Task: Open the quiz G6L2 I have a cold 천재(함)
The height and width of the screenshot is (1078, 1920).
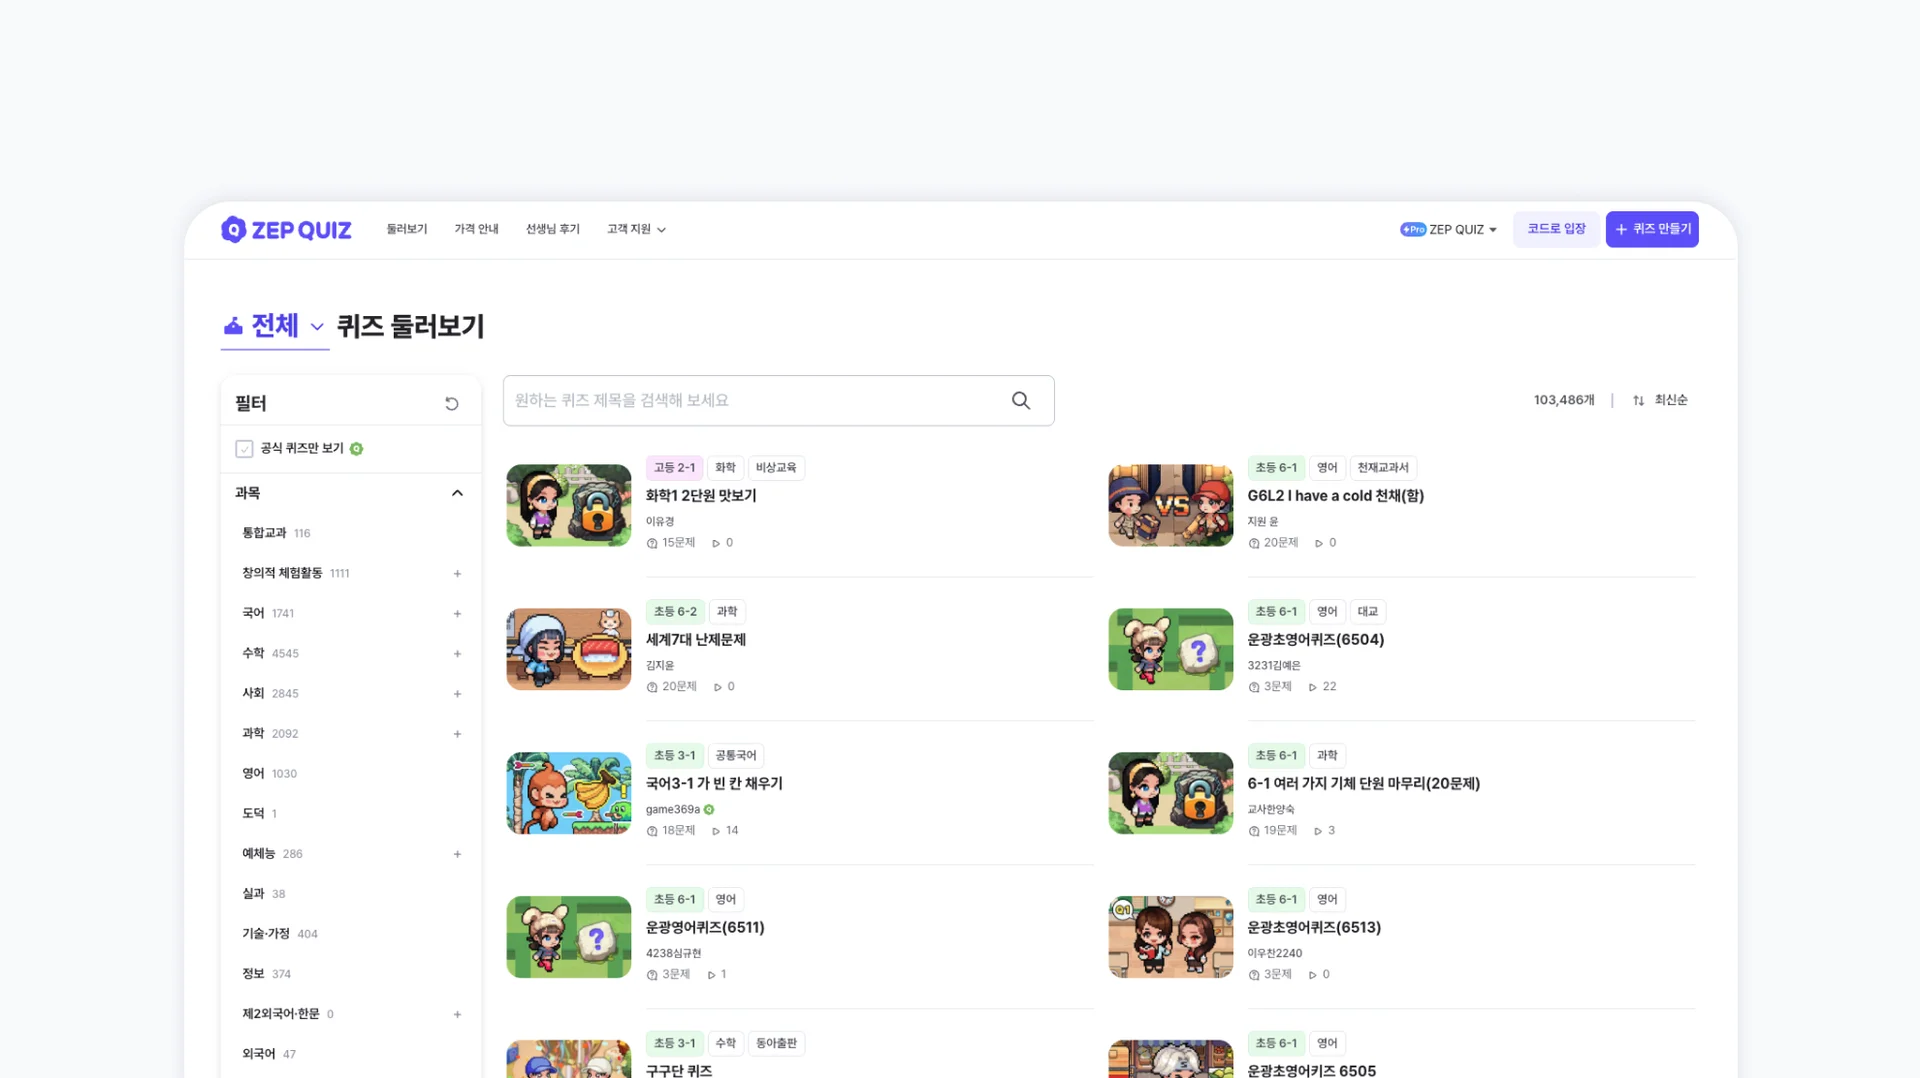Action: coord(1335,496)
